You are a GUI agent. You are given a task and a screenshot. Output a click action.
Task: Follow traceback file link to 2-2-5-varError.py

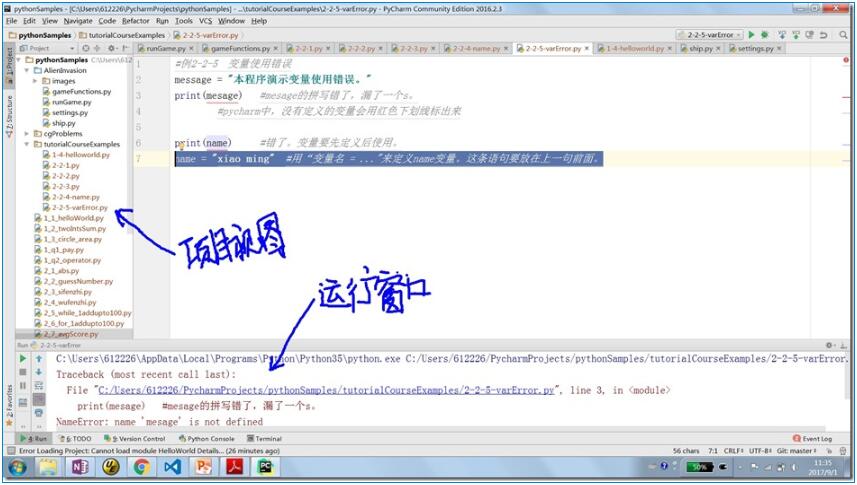pos(326,390)
